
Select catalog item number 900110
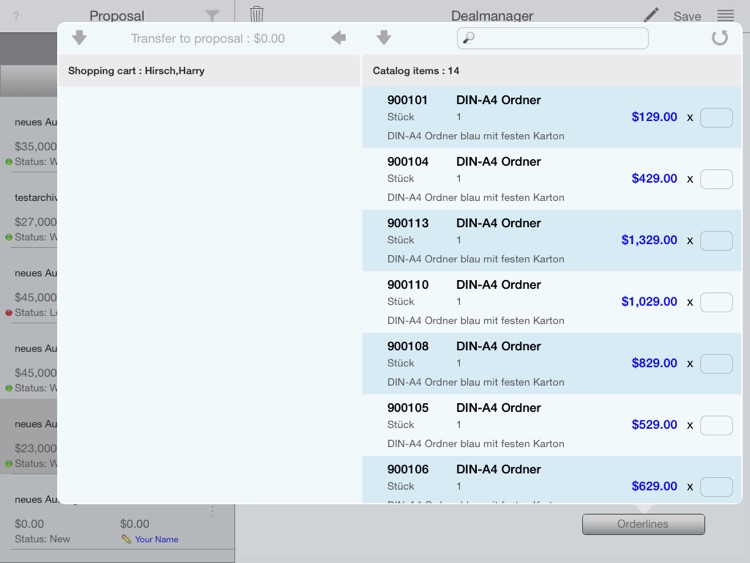(x=408, y=285)
